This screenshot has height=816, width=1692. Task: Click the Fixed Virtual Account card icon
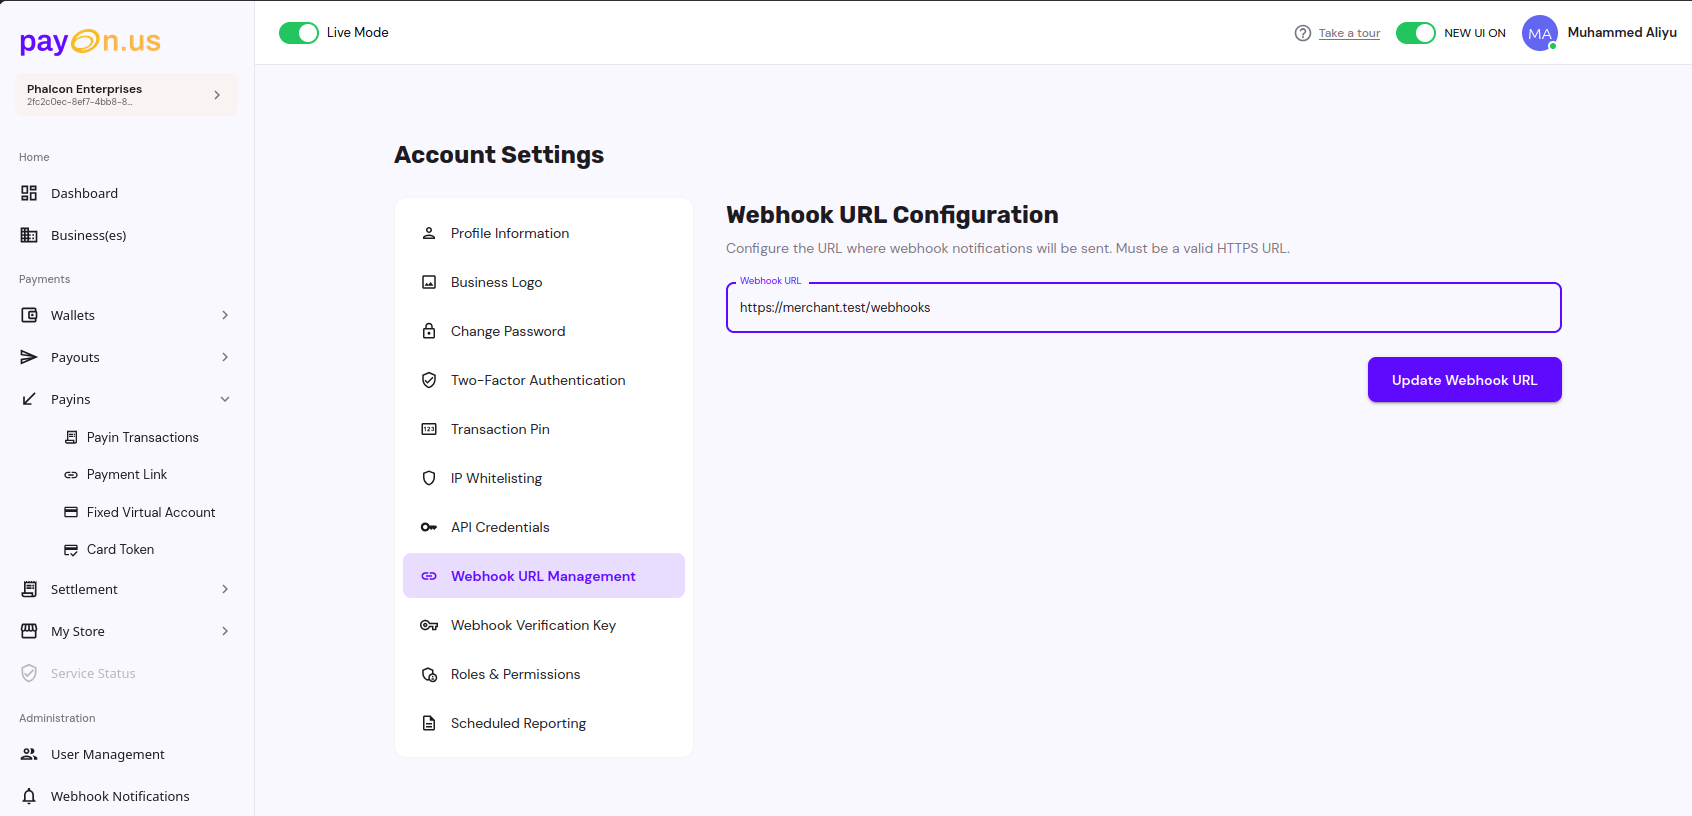[x=71, y=512]
